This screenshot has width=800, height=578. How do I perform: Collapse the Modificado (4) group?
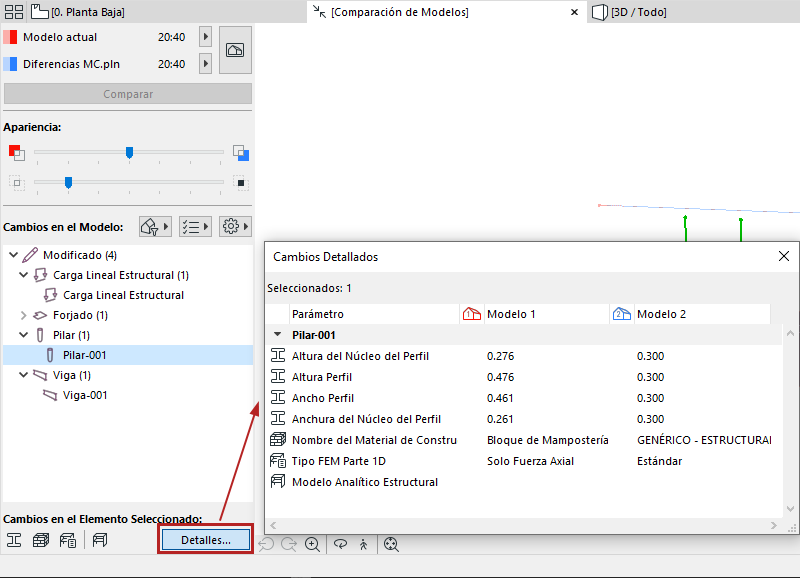click(x=14, y=255)
